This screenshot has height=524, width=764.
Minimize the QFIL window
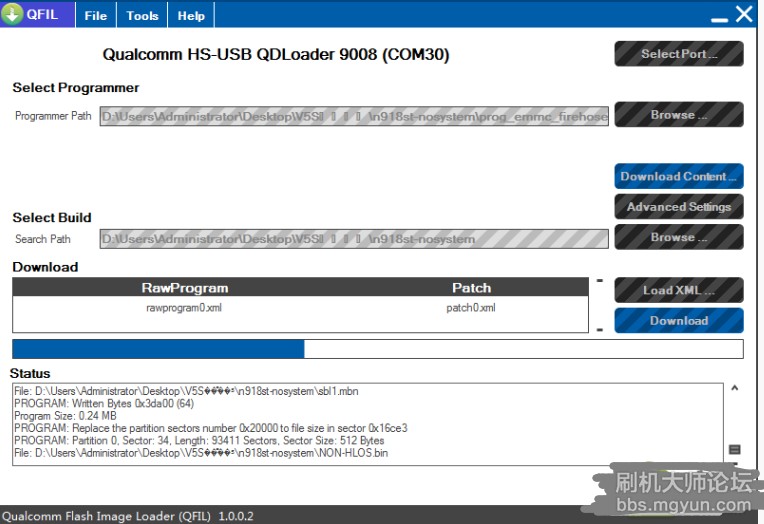[x=719, y=19]
